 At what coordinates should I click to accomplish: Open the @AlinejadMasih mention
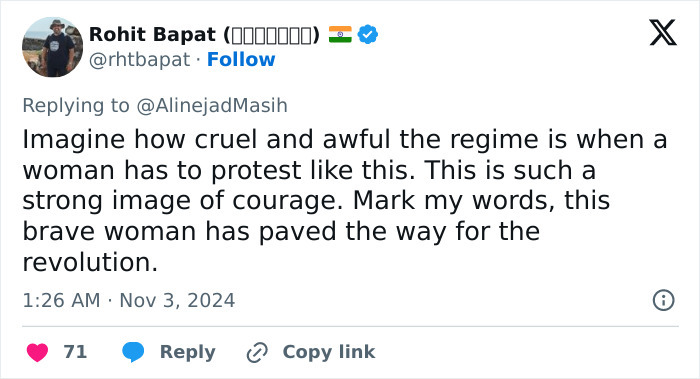point(212,106)
